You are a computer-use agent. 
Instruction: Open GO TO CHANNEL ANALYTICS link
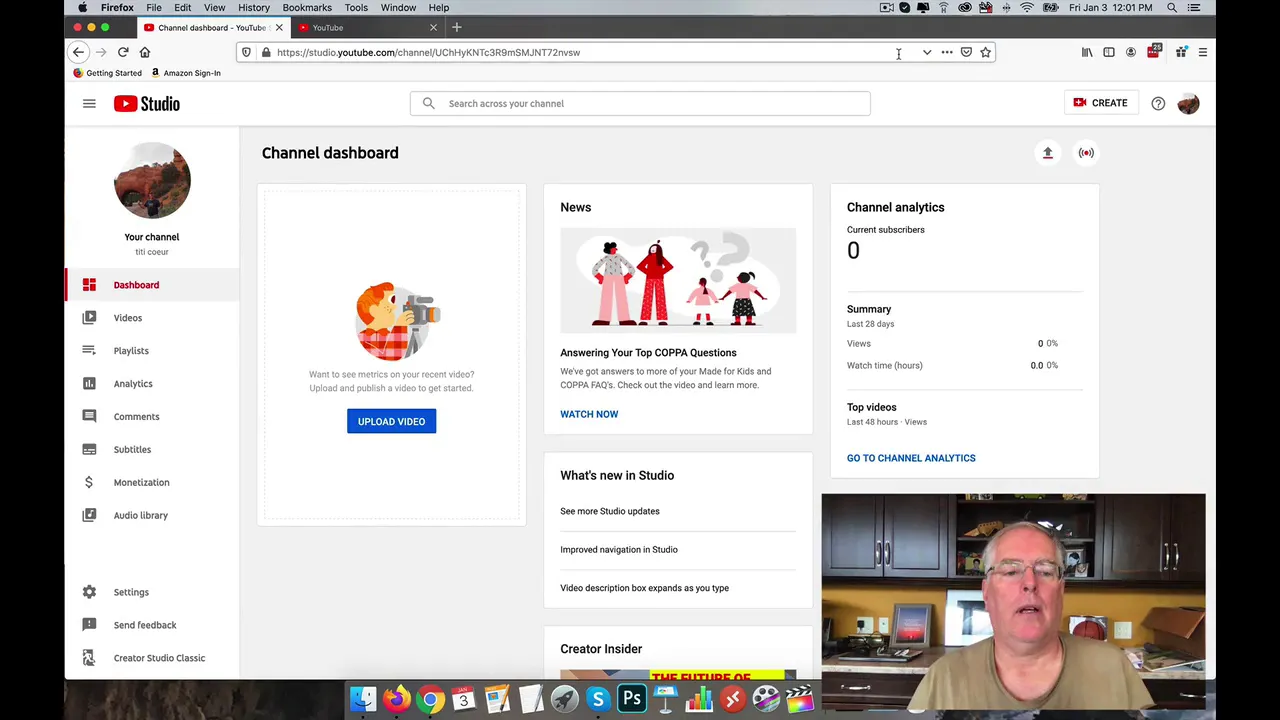point(911,458)
